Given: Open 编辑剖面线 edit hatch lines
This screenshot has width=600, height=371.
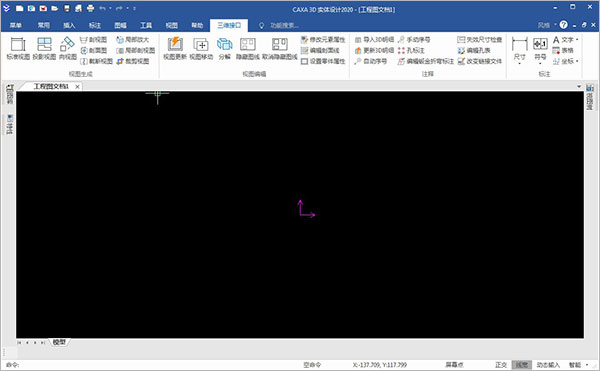Looking at the screenshot, I should pyautogui.click(x=320, y=50).
